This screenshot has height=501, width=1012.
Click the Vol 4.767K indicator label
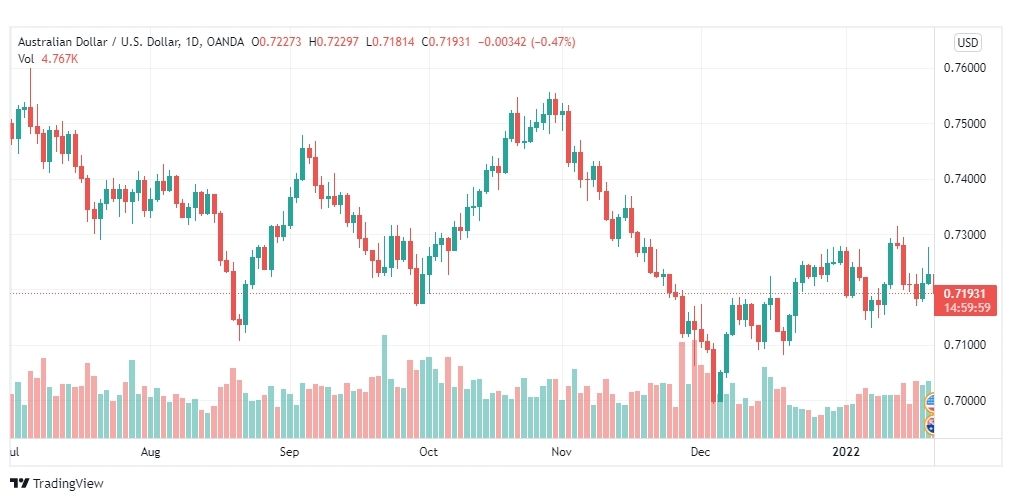[48, 58]
